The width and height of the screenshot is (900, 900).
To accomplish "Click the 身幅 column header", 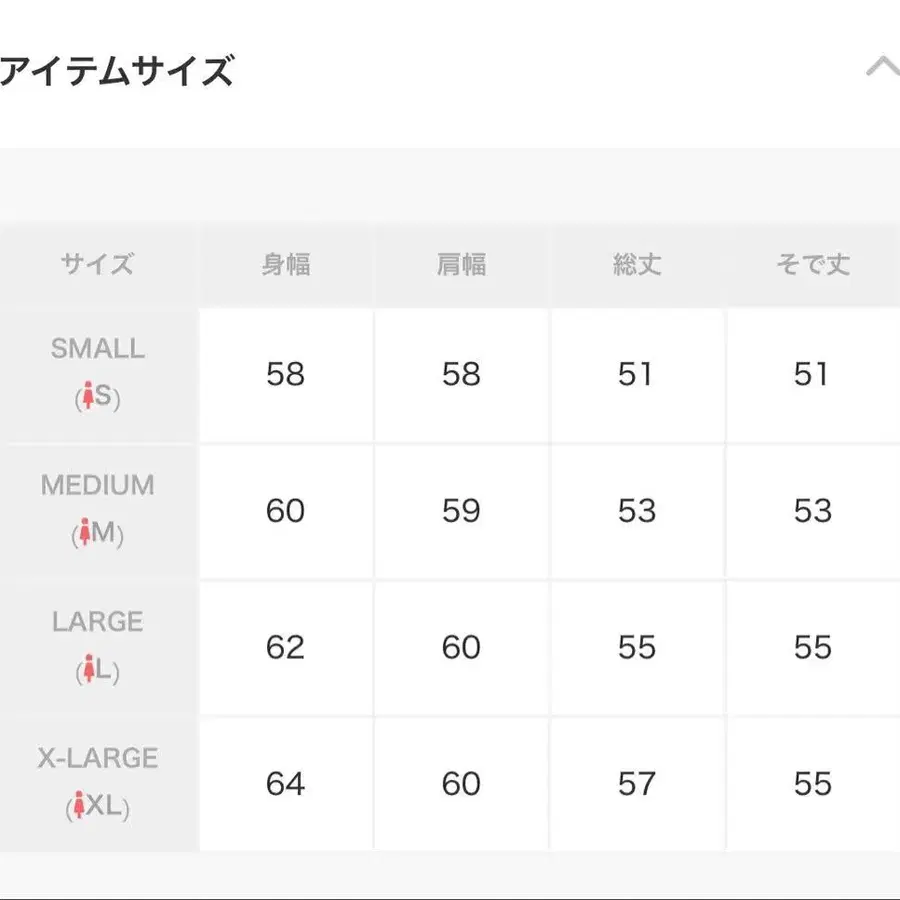I will click(286, 265).
